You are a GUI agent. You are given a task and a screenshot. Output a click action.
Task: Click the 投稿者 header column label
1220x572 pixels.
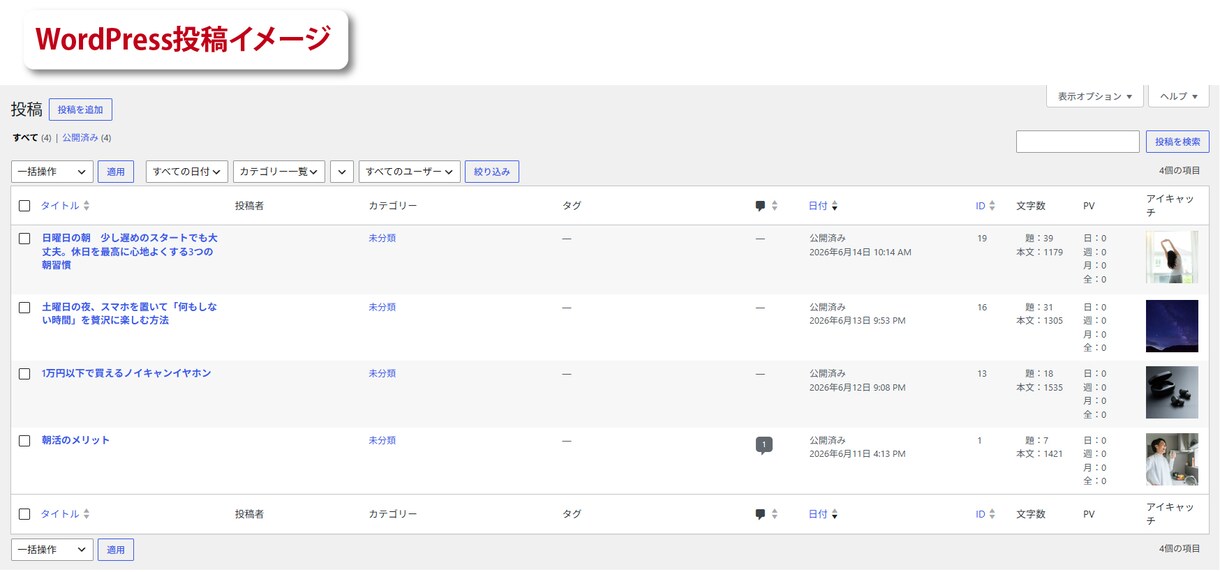click(x=249, y=206)
